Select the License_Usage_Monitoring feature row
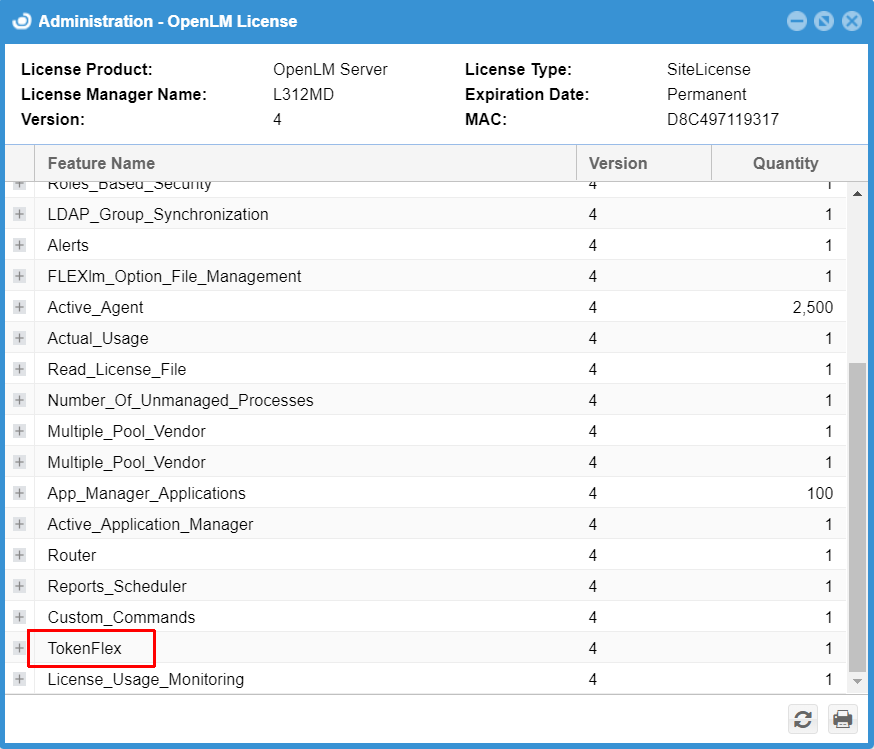The width and height of the screenshot is (874, 749). click(x=145, y=679)
